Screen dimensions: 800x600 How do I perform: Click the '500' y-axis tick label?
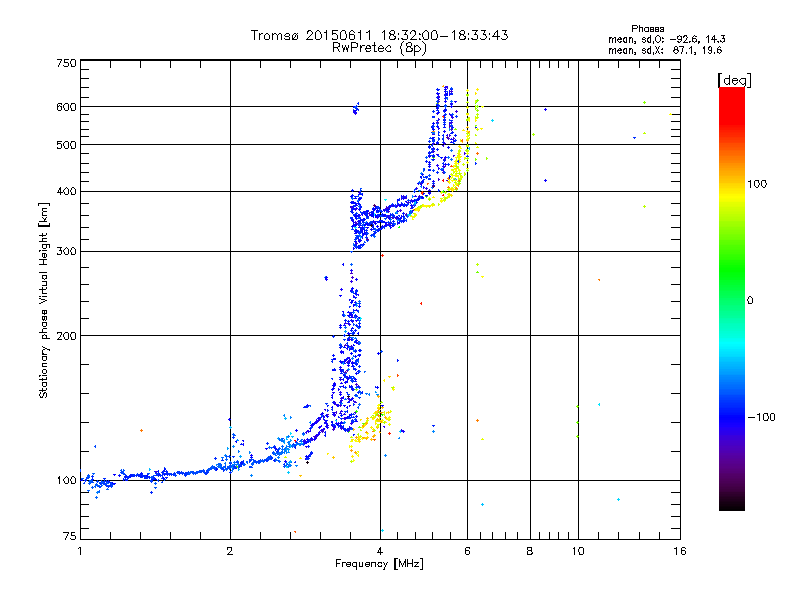[x=66, y=145]
